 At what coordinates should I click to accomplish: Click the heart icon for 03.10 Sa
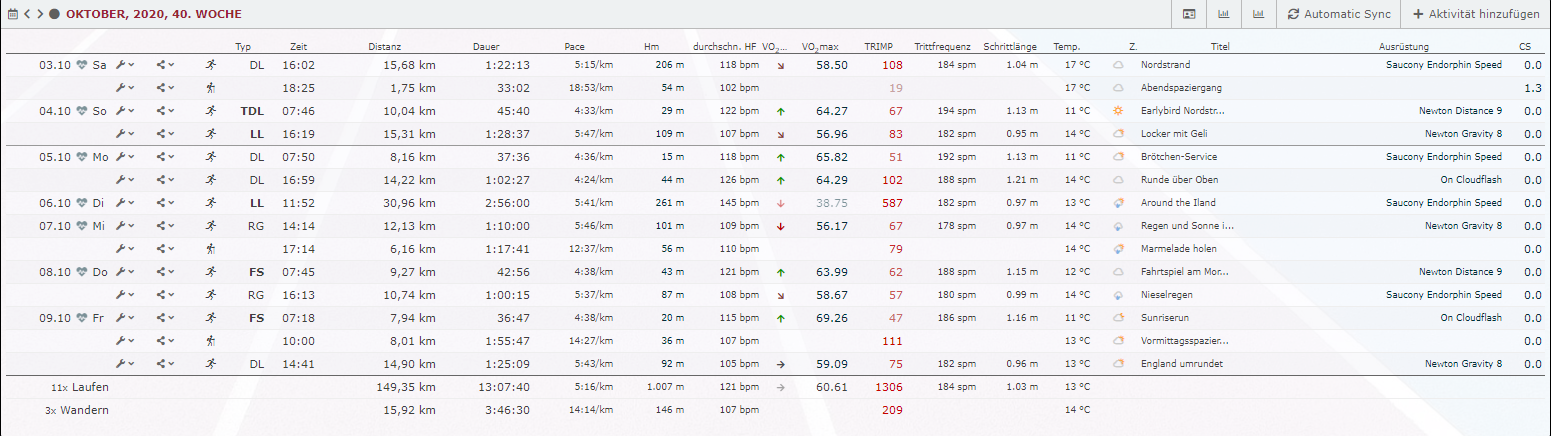point(83,65)
